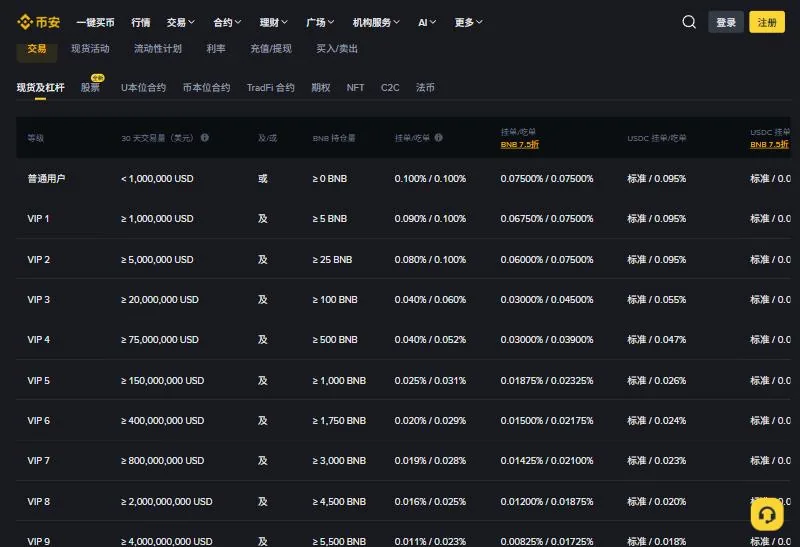Image resolution: width=800 pixels, height=547 pixels.
Task: Select NFT sub-tab
Action: pyautogui.click(x=356, y=88)
